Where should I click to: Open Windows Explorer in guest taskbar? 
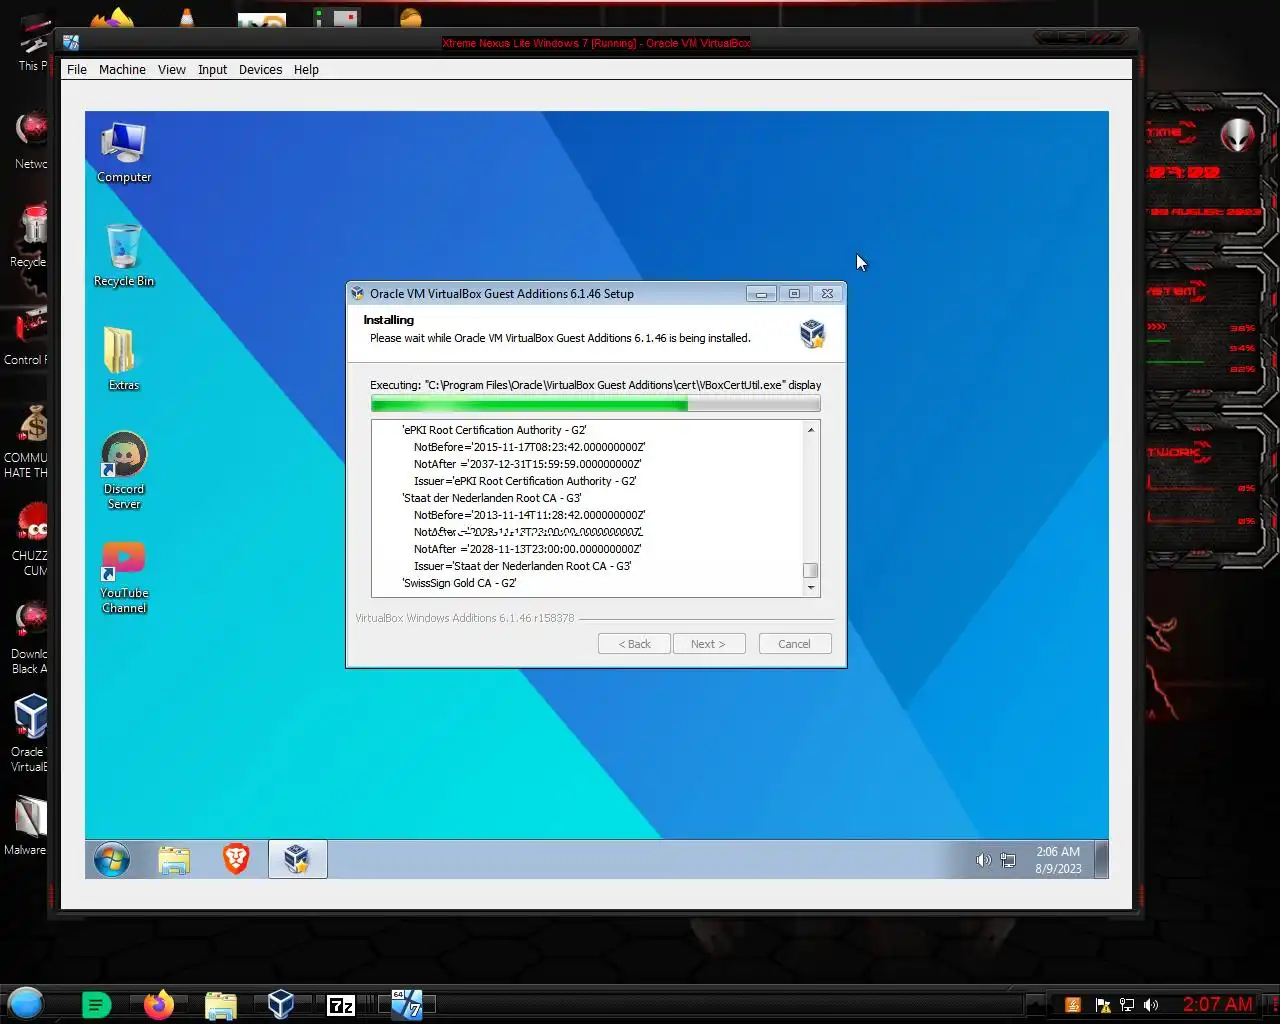tap(174, 860)
